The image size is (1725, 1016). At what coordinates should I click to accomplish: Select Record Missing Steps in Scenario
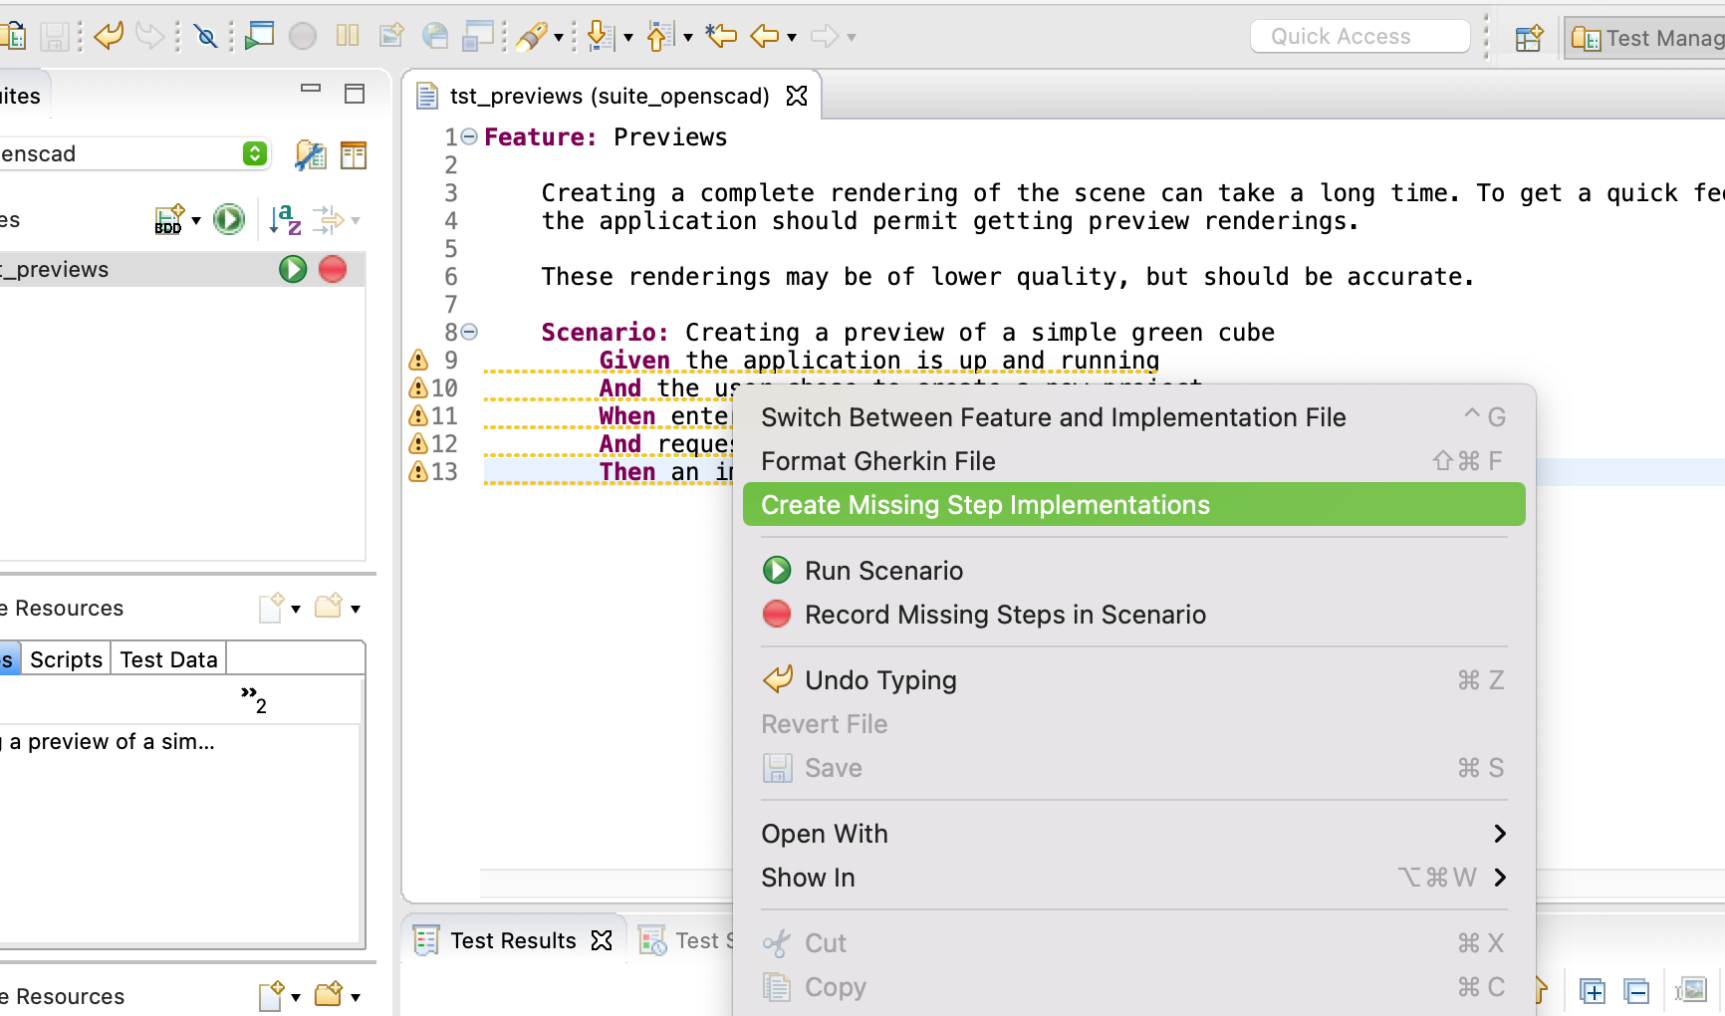(1004, 615)
